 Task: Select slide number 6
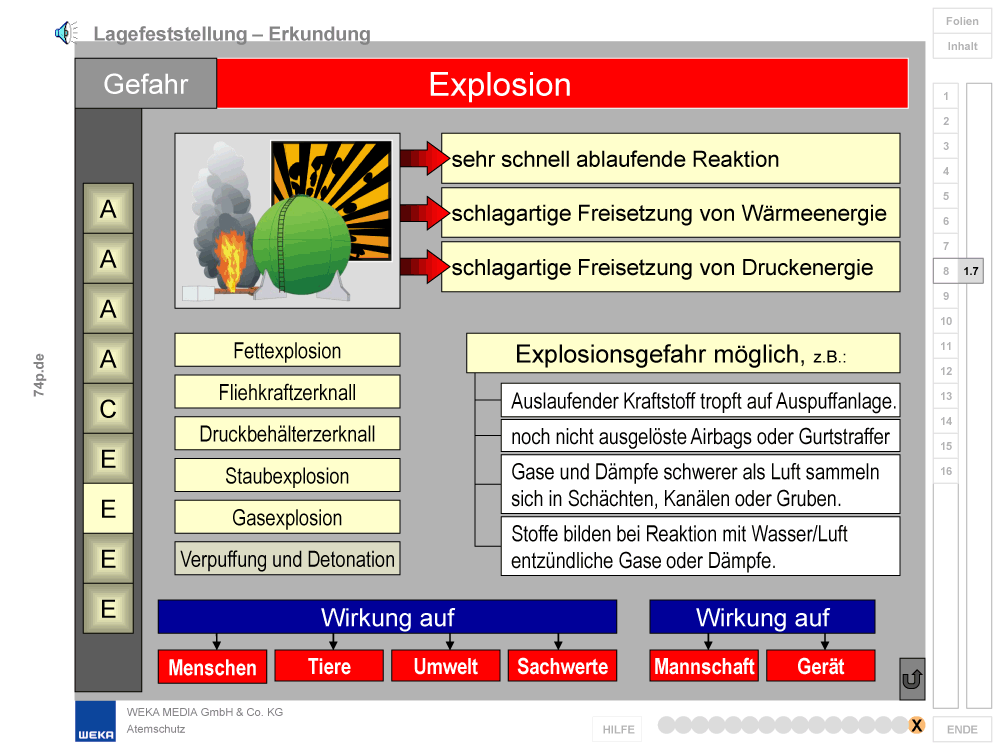[x=946, y=221]
